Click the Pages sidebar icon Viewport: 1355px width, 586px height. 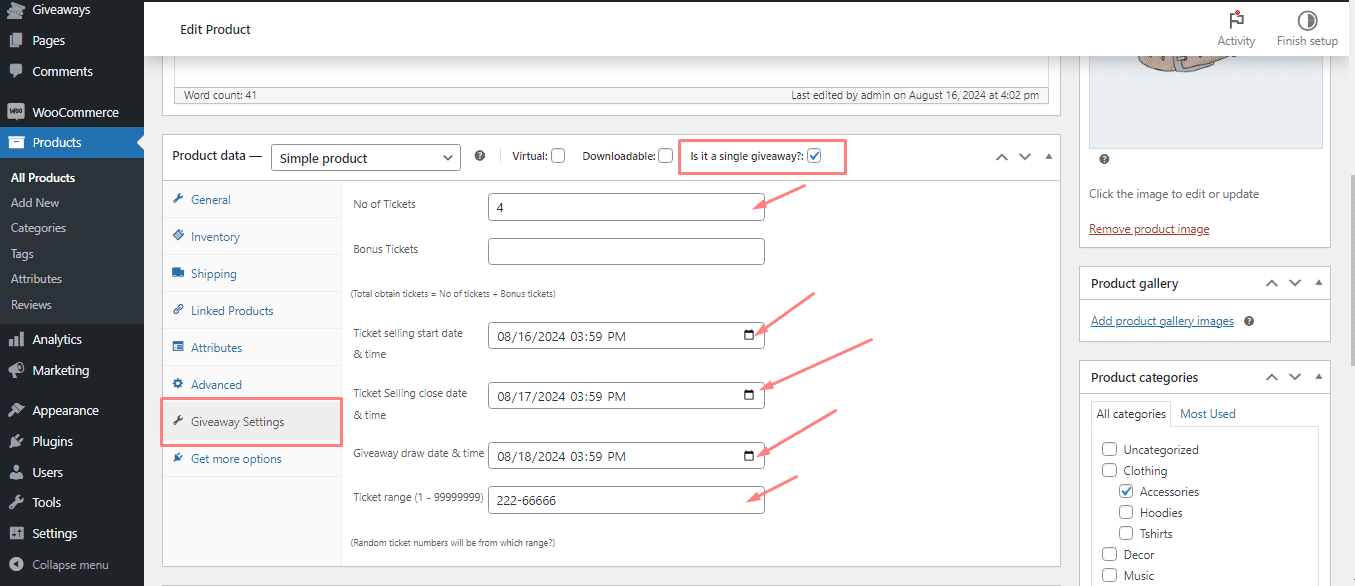pos(16,41)
